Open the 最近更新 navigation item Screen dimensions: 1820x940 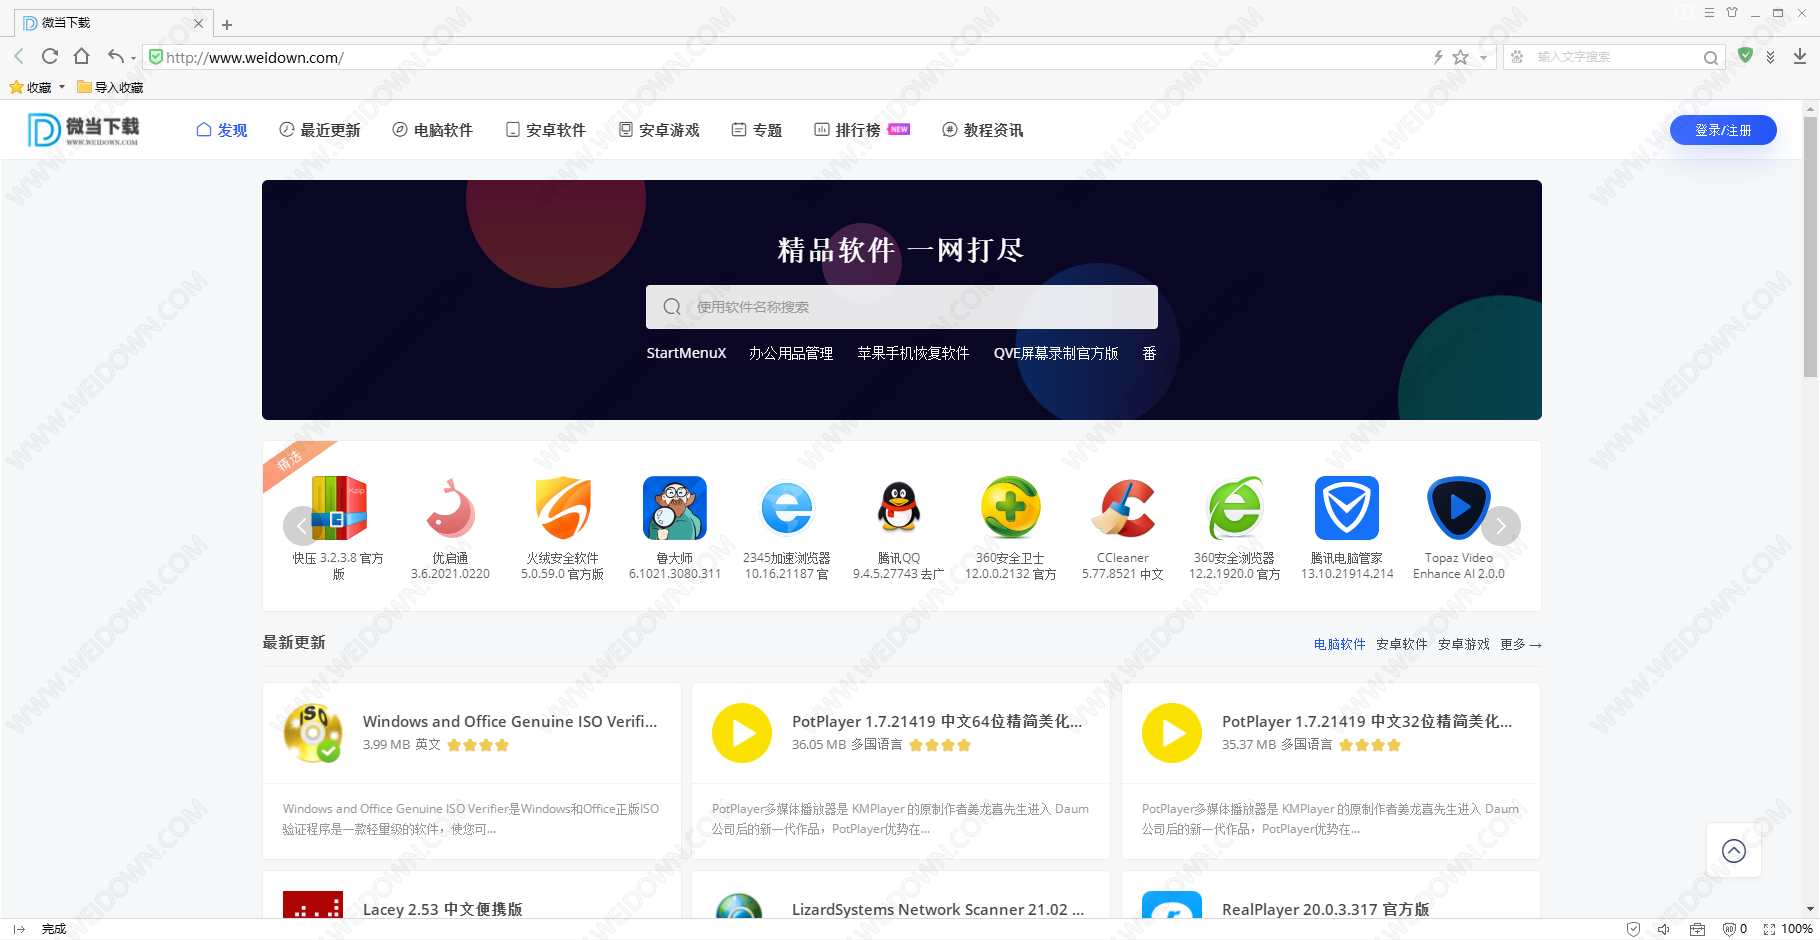click(x=320, y=130)
